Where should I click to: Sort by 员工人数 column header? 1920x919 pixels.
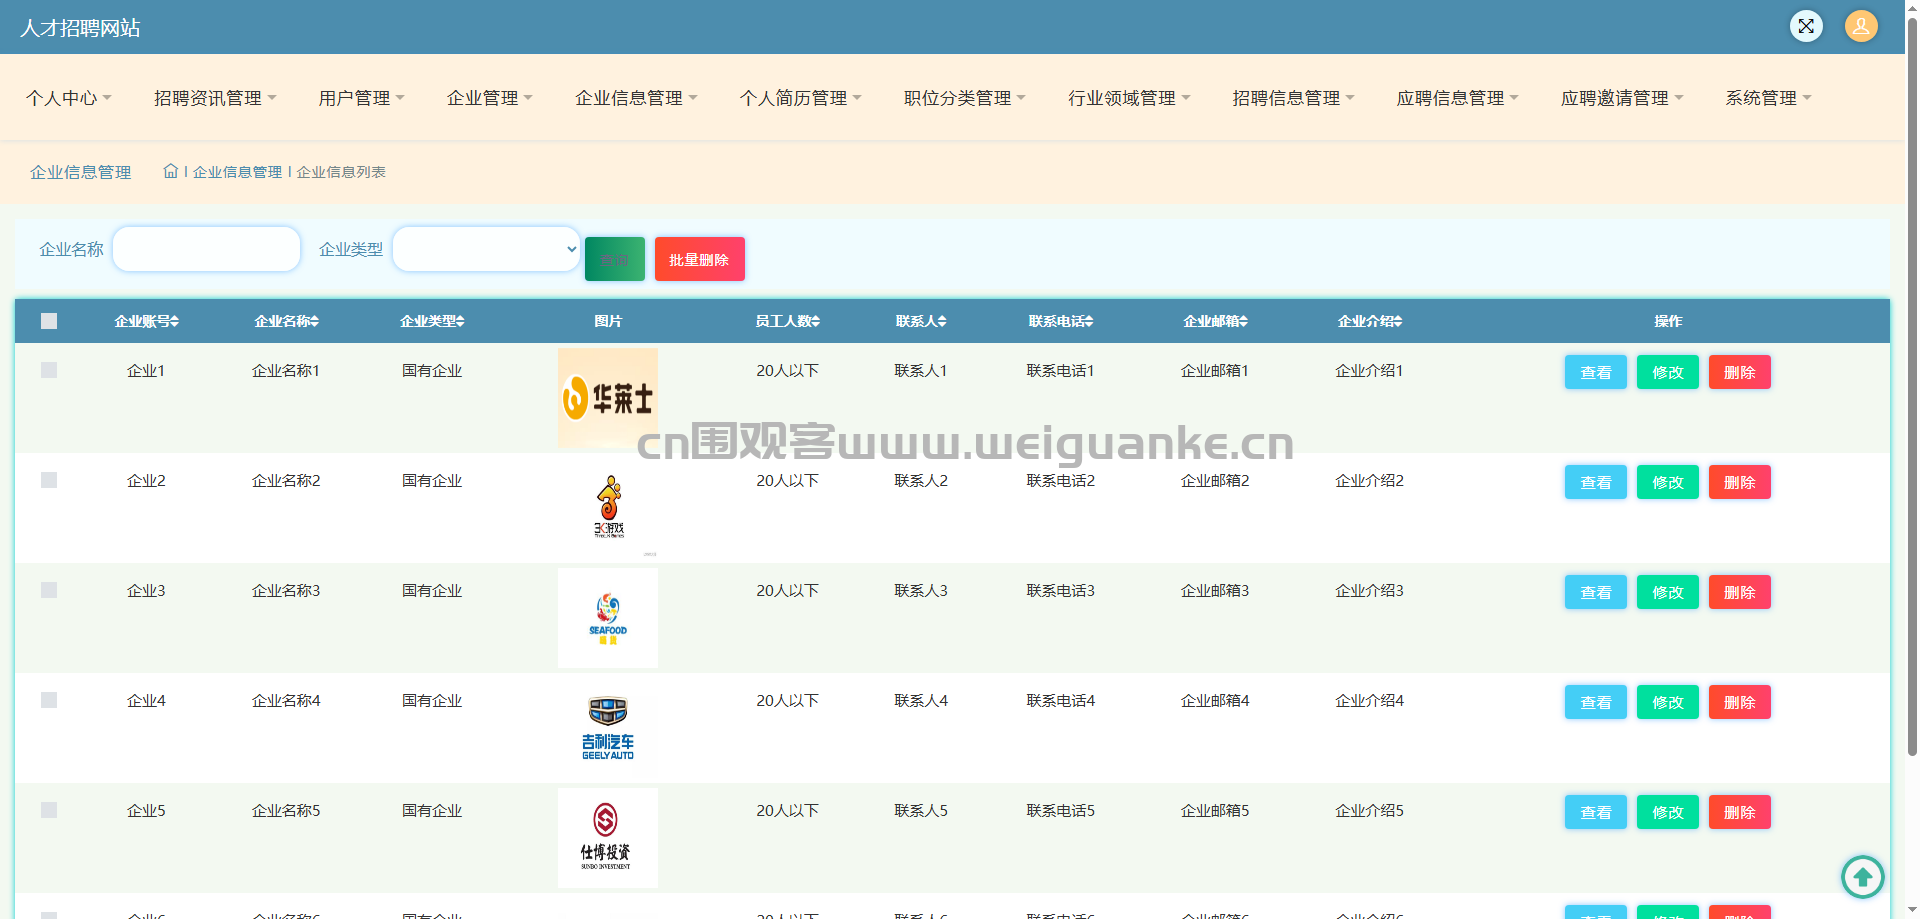(787, 321)
